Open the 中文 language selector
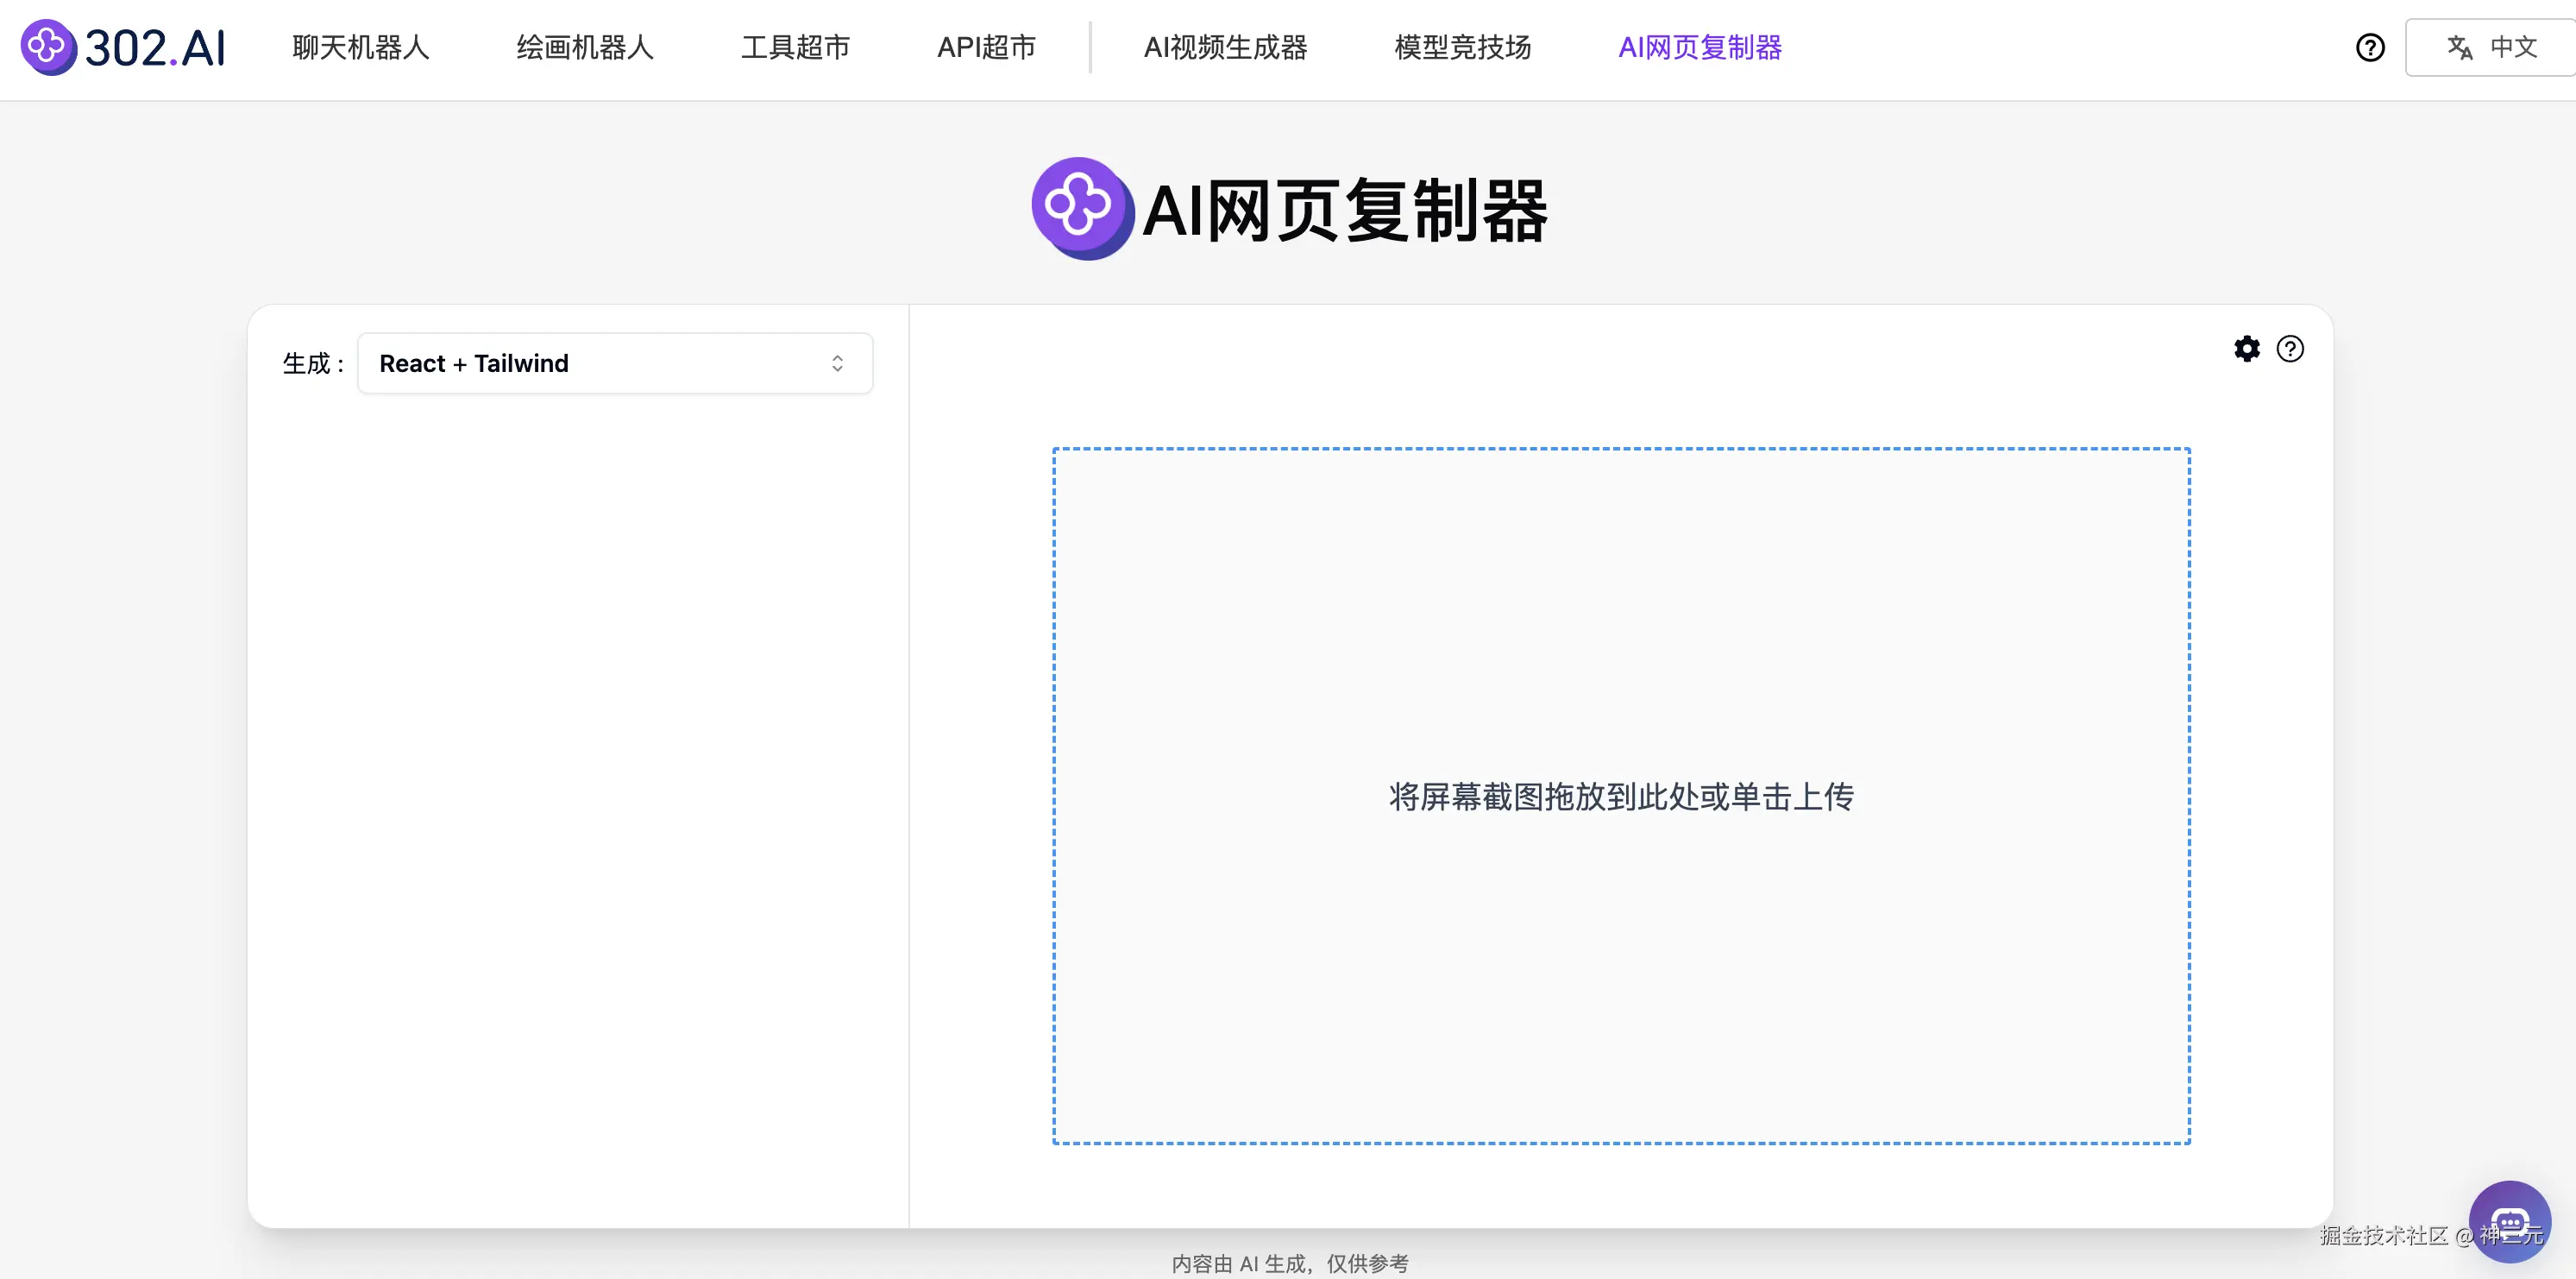This screenshot has height=1279, width=2576. pos(2512,47)
